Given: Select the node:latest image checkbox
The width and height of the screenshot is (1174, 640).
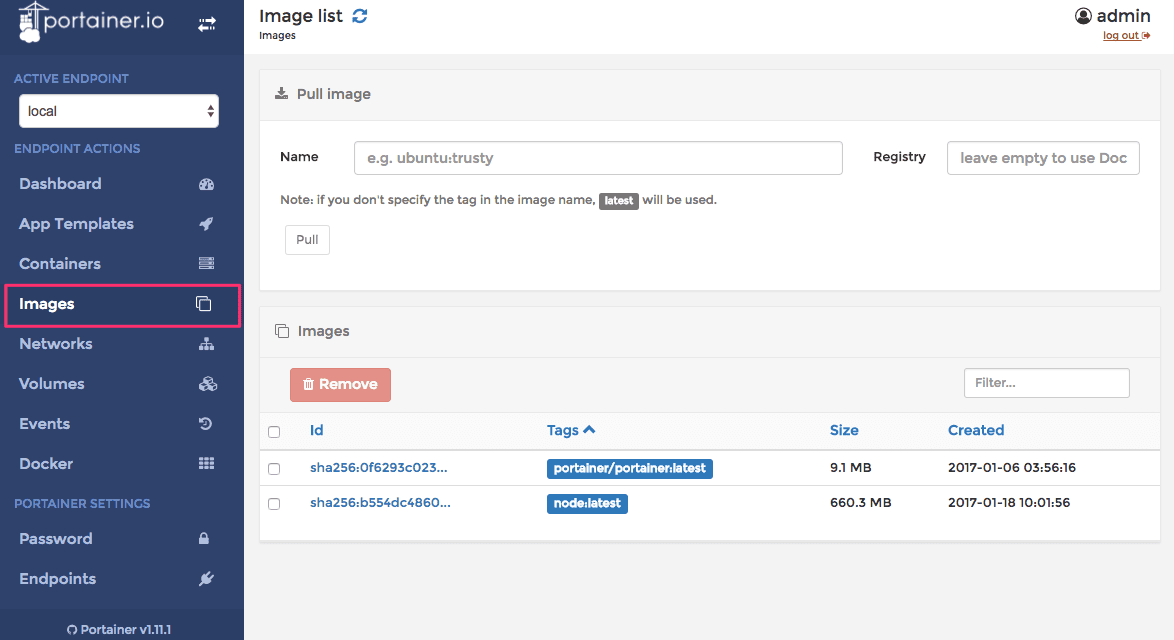Looking at the screenshot, I should pos(274,504).
